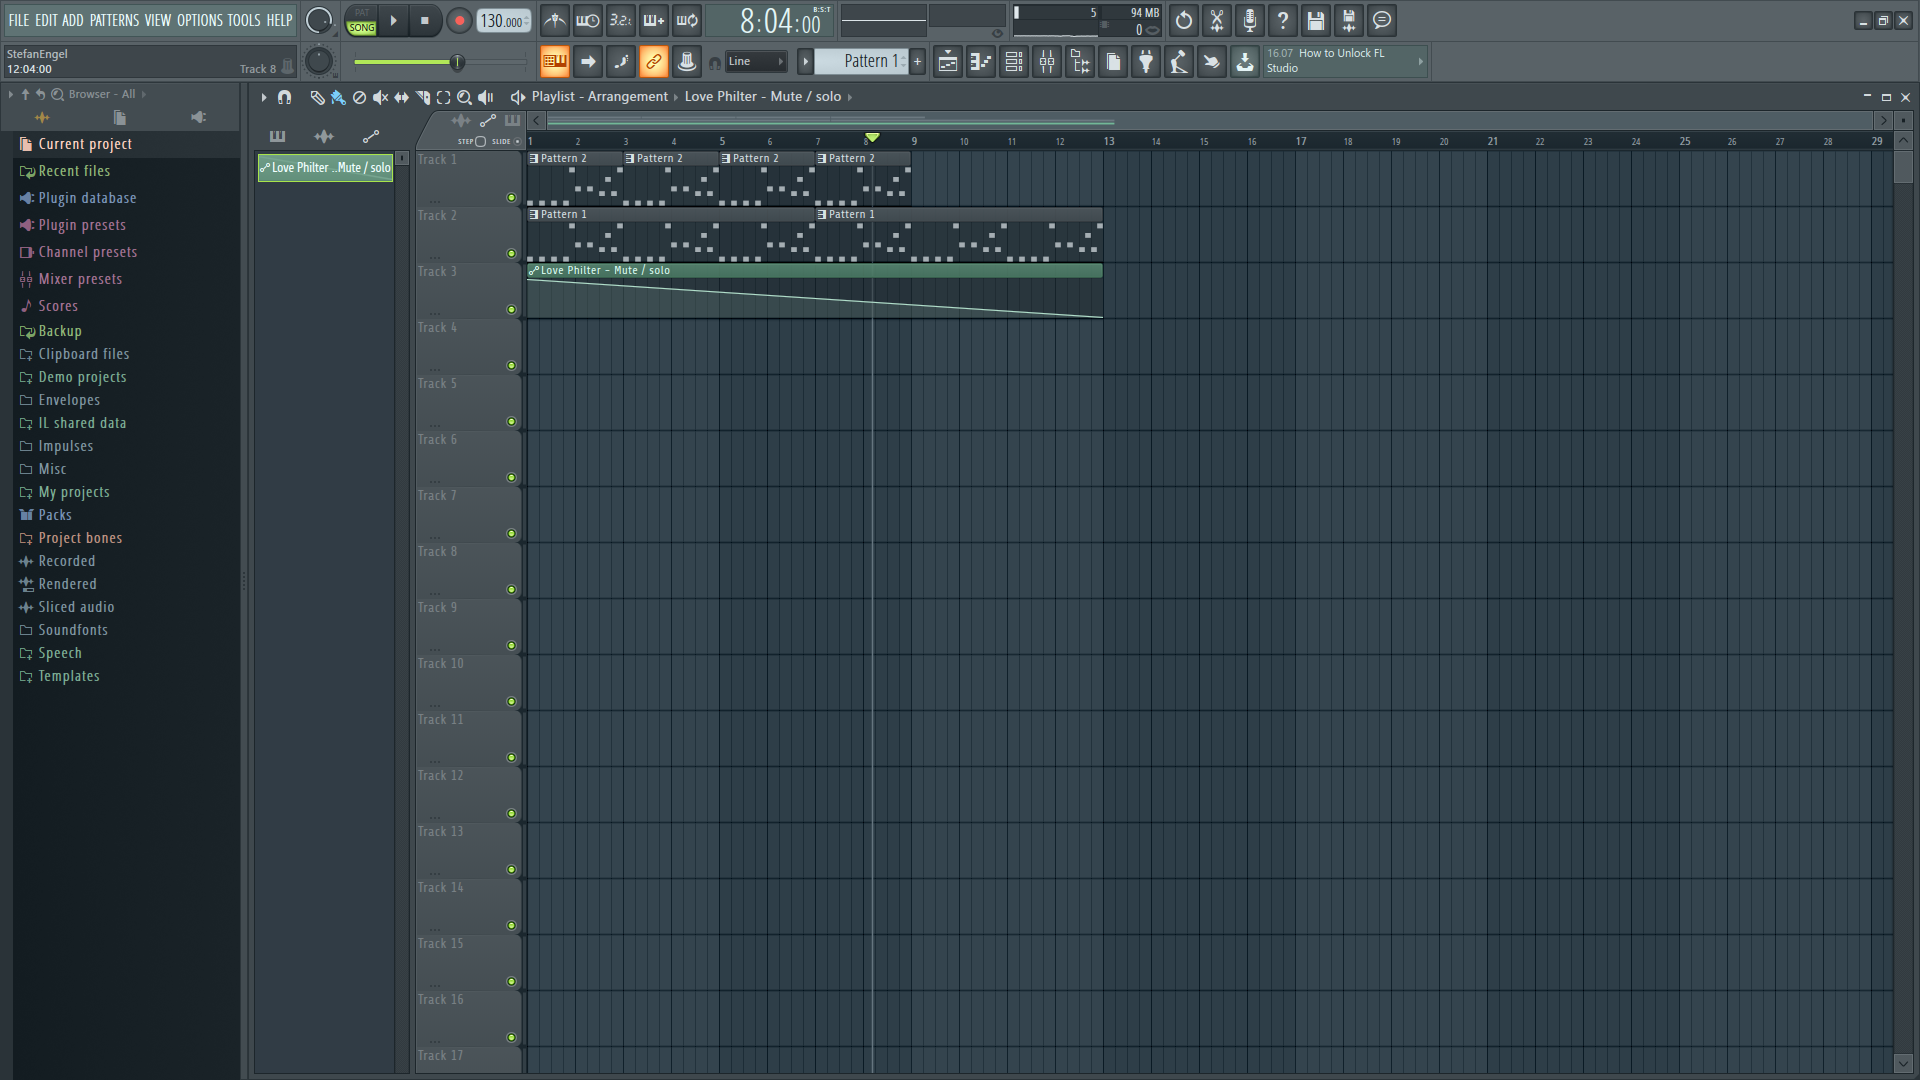Click the speech-bubble icon in the top toolbar
The width and height of the screenshot is (1920, 1080).
1382,21
